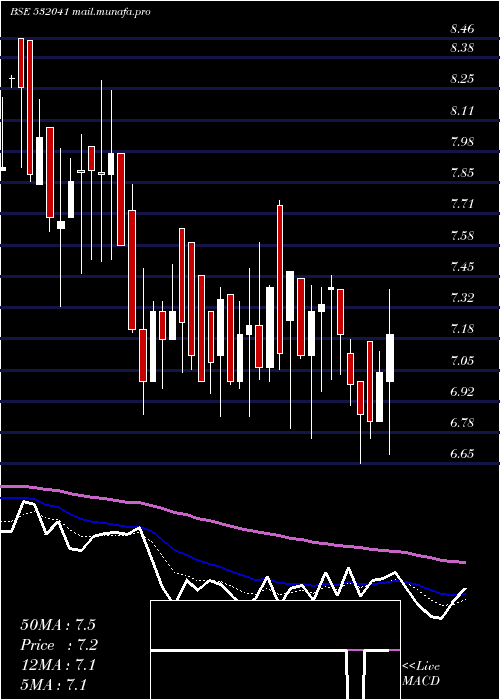Click the 5MA : 7.1 legend value
Screen dimensions: 500x700
click(53, 684)
